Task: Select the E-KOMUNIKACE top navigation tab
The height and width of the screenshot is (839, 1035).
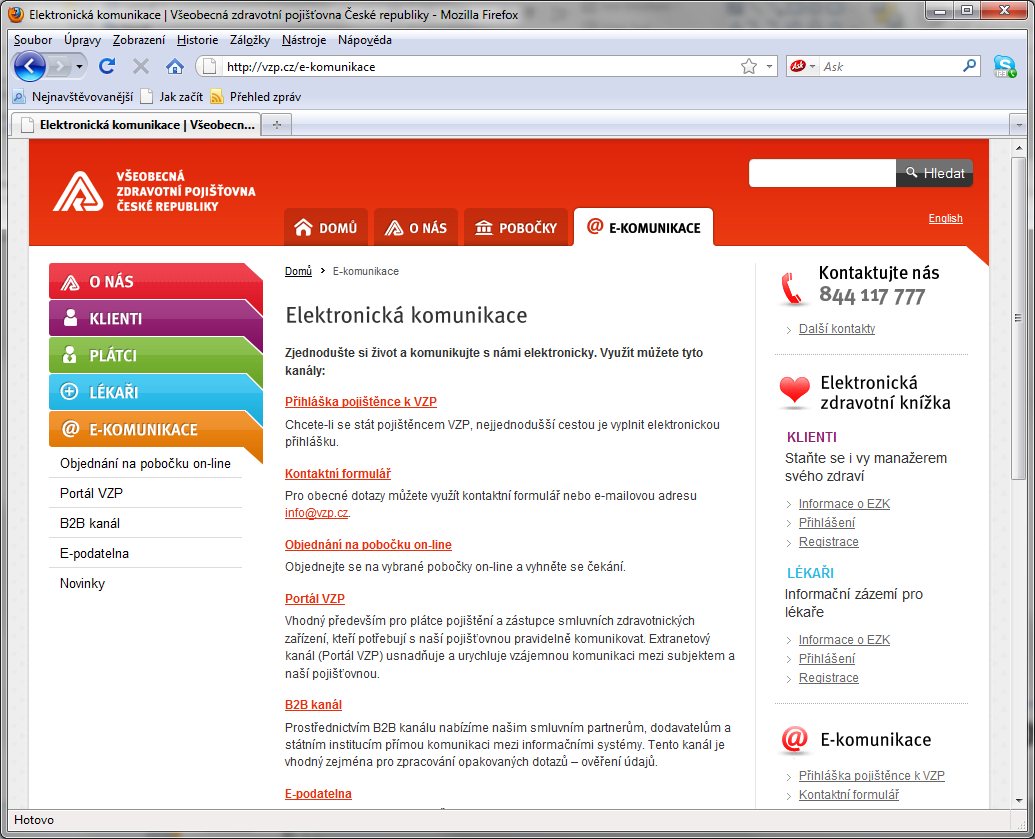Action: [644, 227]
